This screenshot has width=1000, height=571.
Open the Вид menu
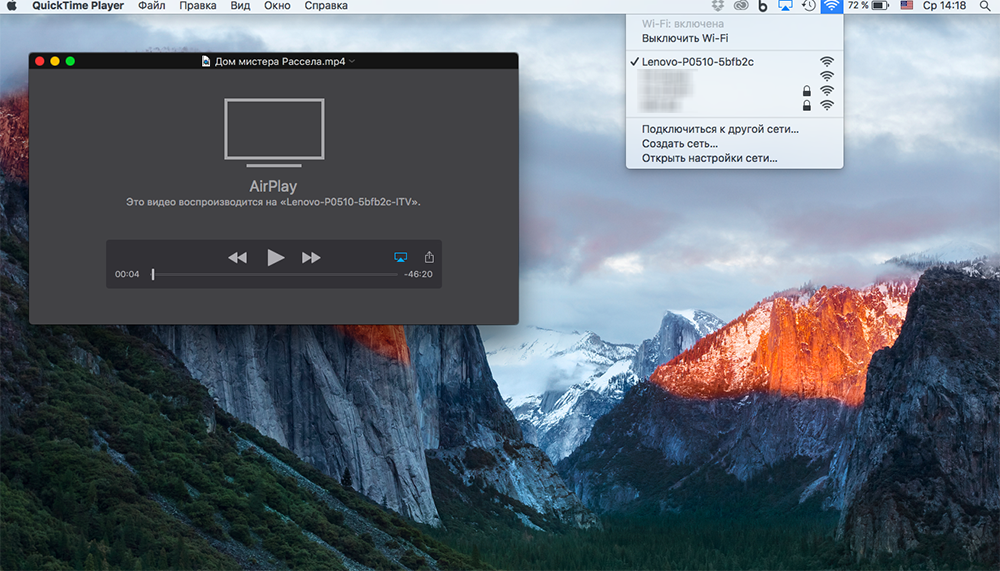[240, 6]
